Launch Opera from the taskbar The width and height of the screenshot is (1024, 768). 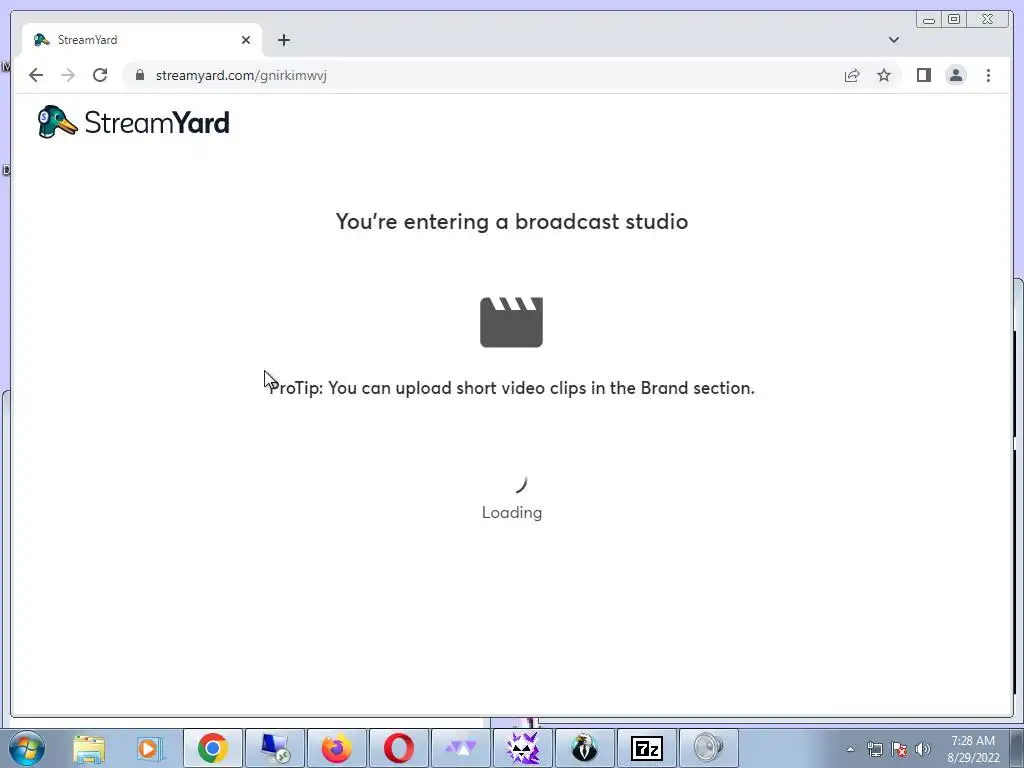(399, 748)
